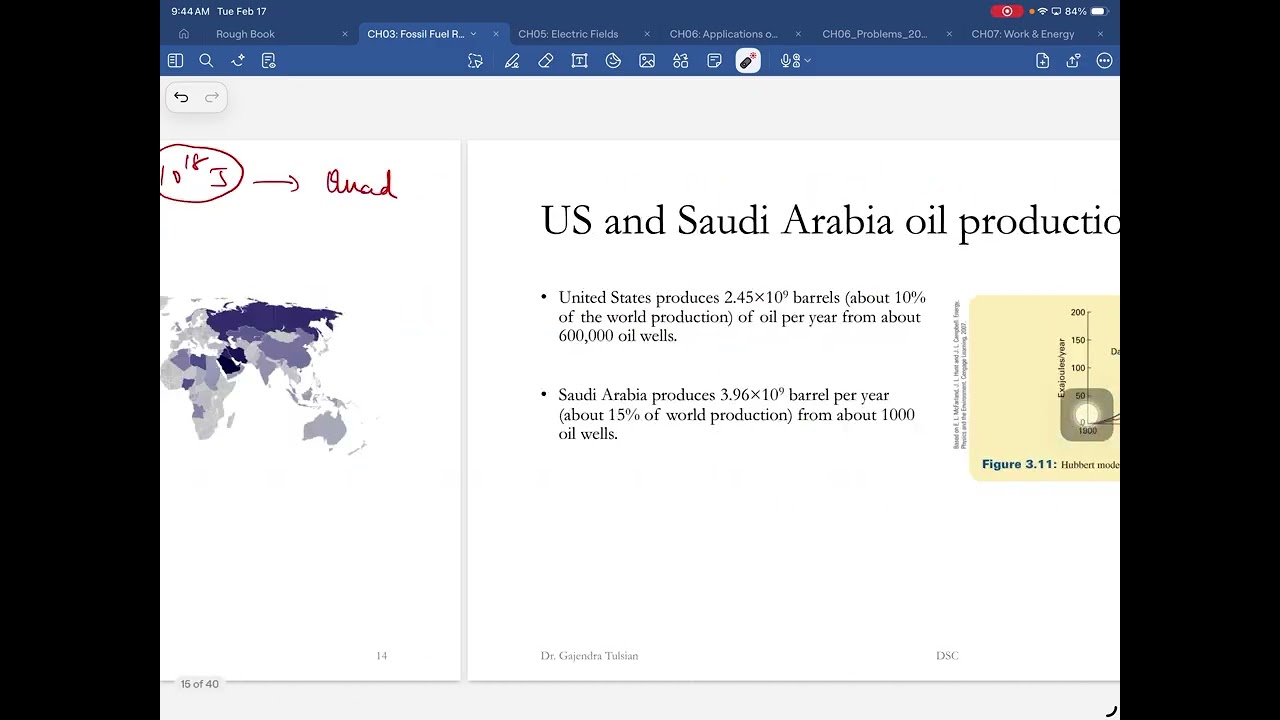Image resolution: width=1280 pixels, height=720 pixels.
Task: Switch to CH06: Applications tab
Action: 723,34
